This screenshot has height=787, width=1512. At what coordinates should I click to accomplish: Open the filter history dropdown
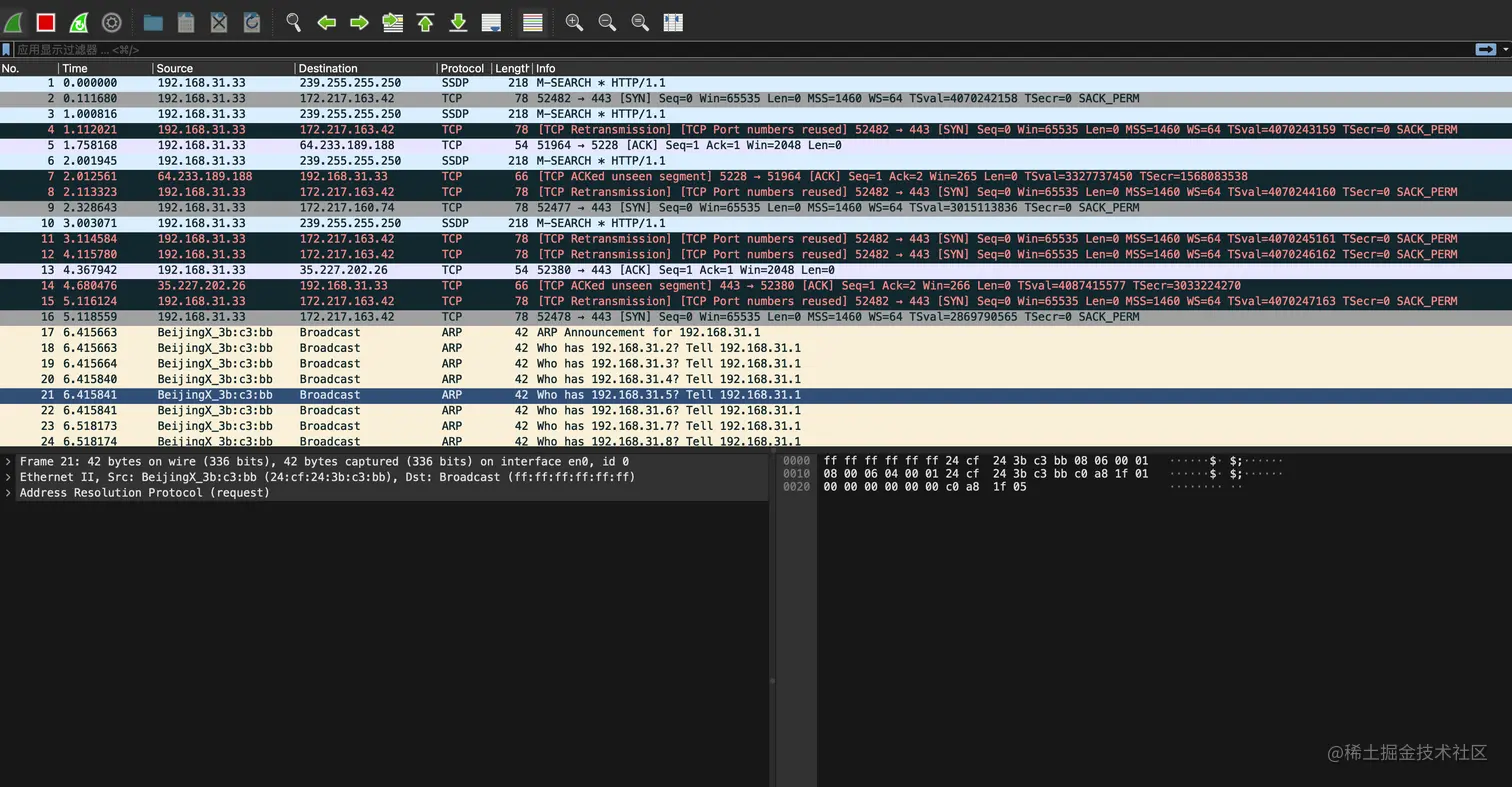coord(1504,49)
